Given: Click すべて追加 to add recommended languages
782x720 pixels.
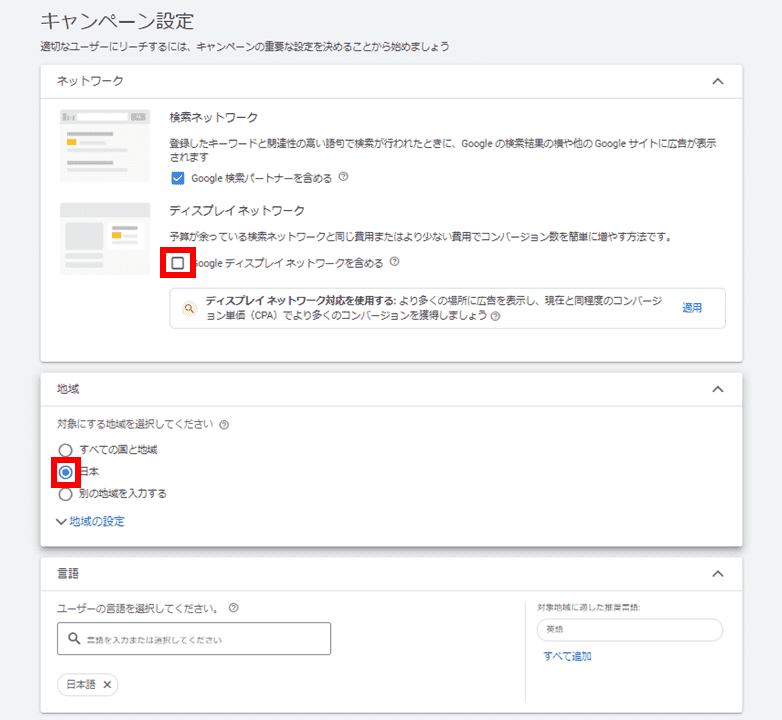Looking at the screenshot, I should pos(567,656).
